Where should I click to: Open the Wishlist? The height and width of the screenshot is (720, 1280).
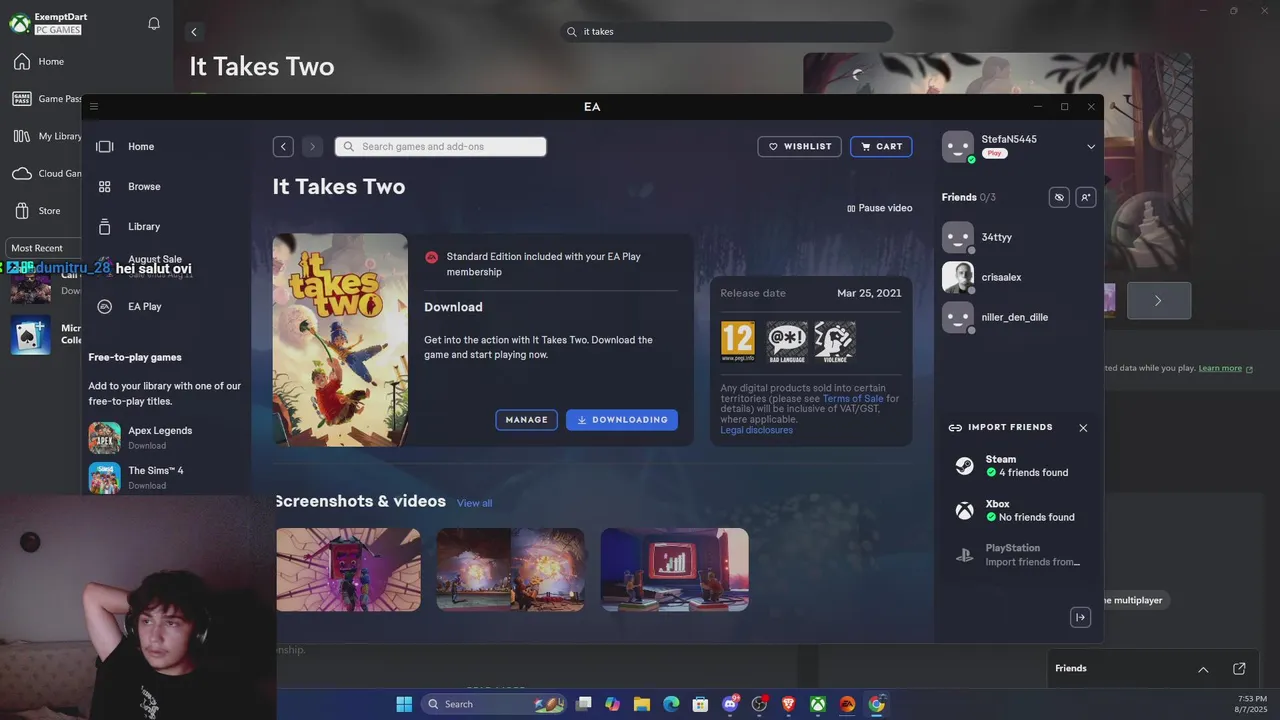[x=799, y=146]
